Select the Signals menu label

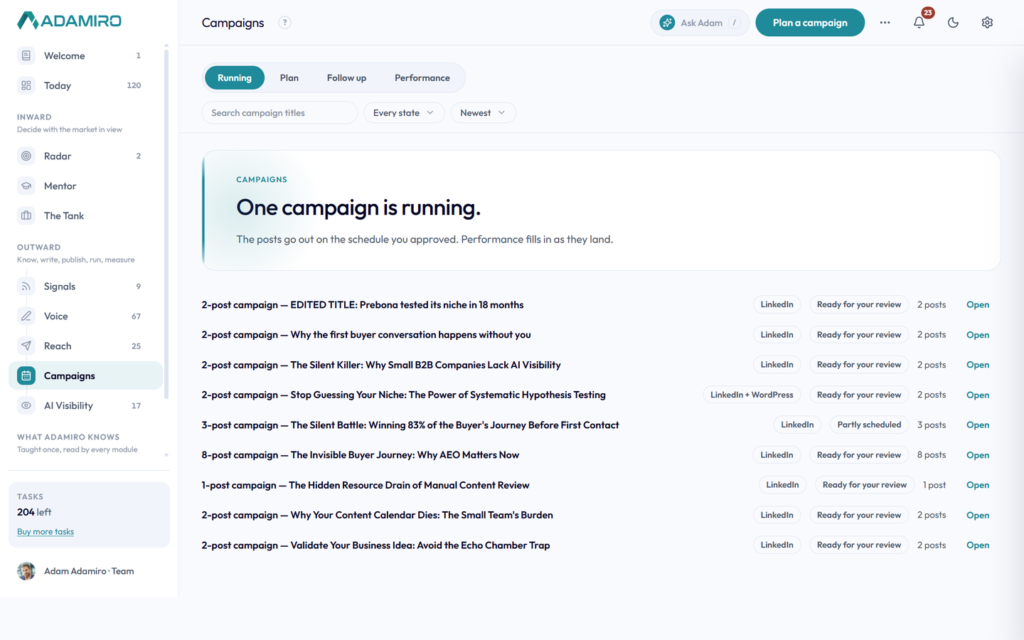[59, 287]
